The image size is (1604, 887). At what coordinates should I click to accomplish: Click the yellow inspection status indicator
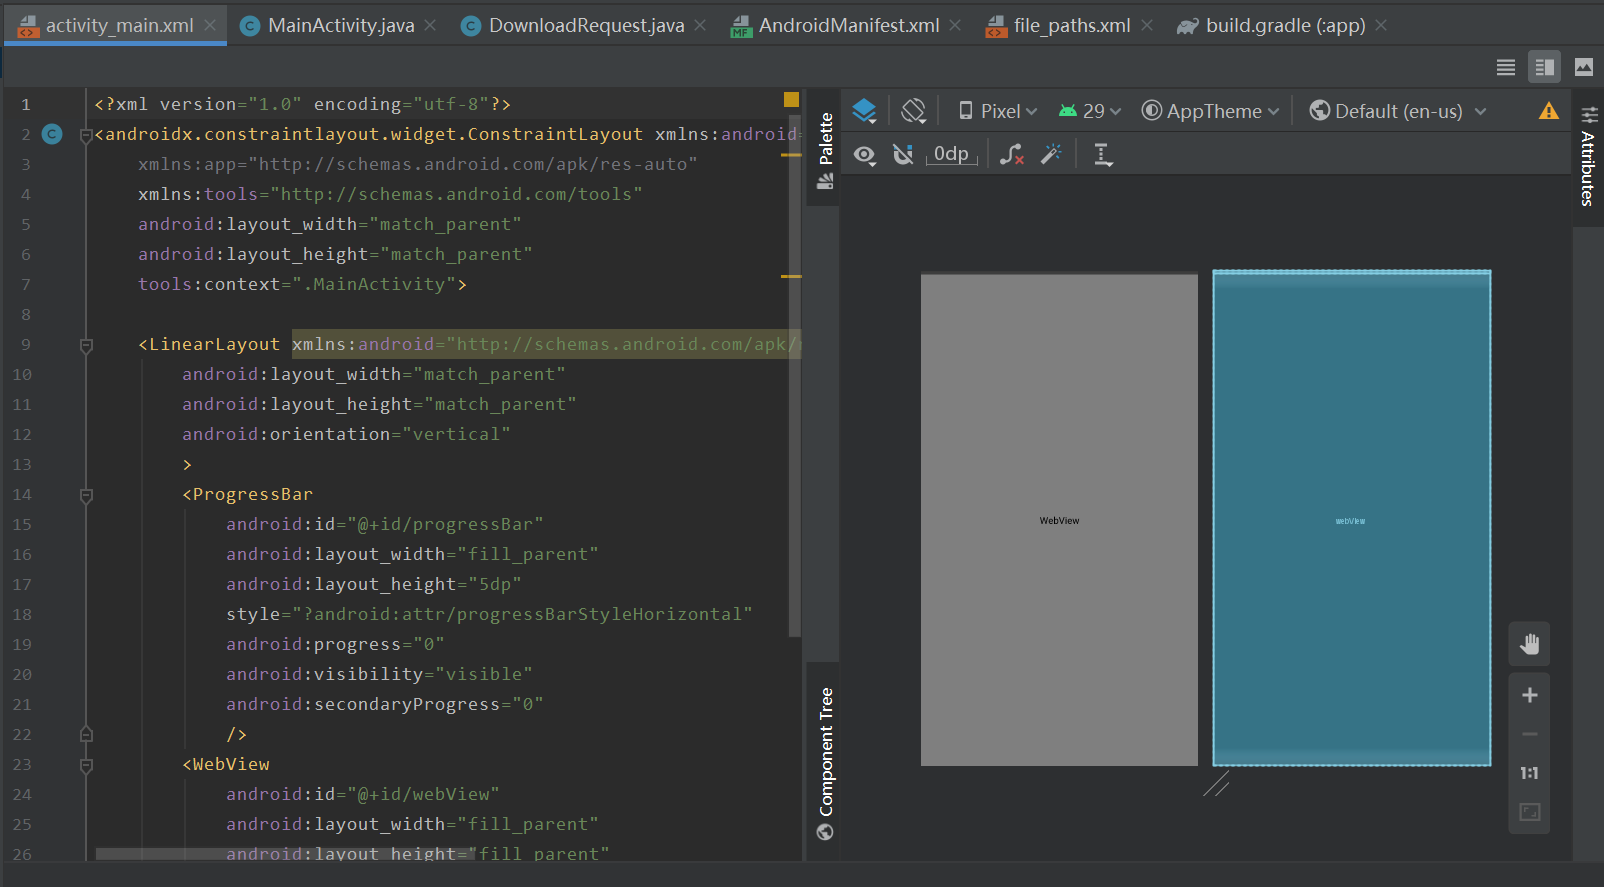pos(791,99)
